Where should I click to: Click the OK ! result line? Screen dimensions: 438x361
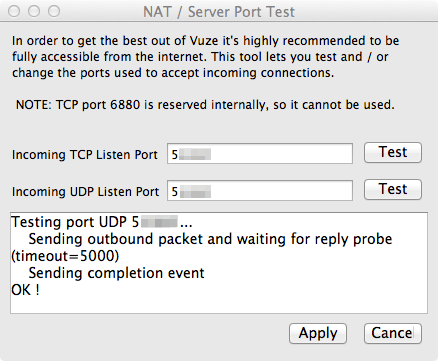[25, 290]
